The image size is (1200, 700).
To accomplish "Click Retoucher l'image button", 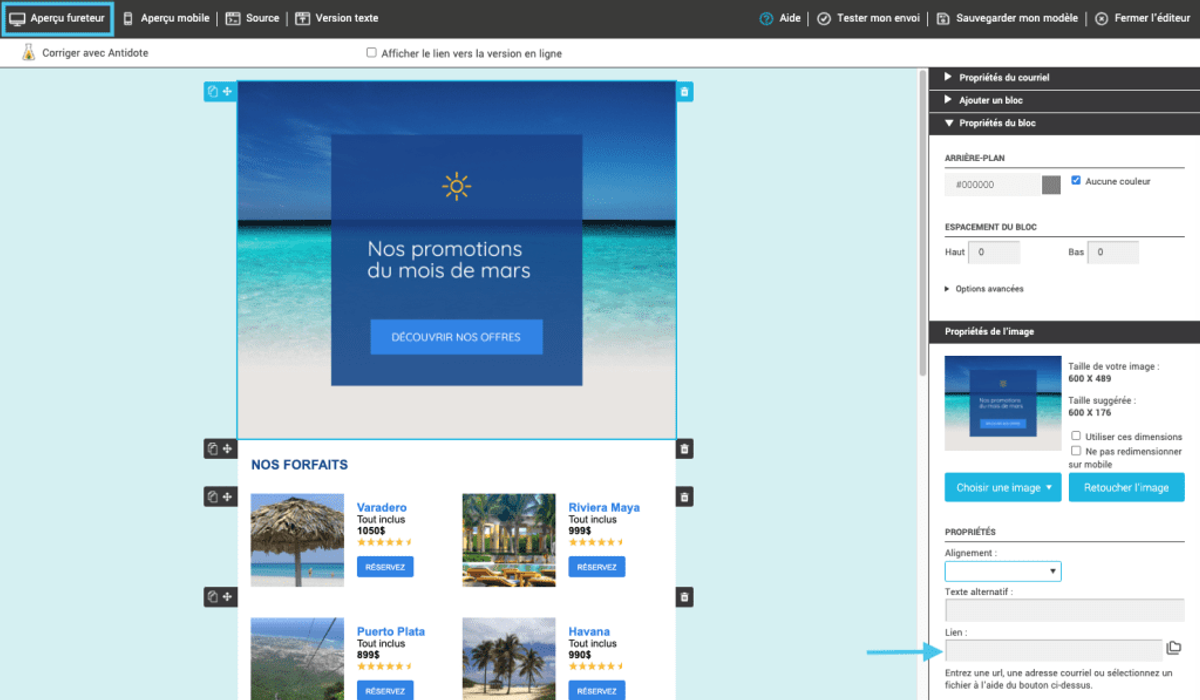I will point(1126,487).
